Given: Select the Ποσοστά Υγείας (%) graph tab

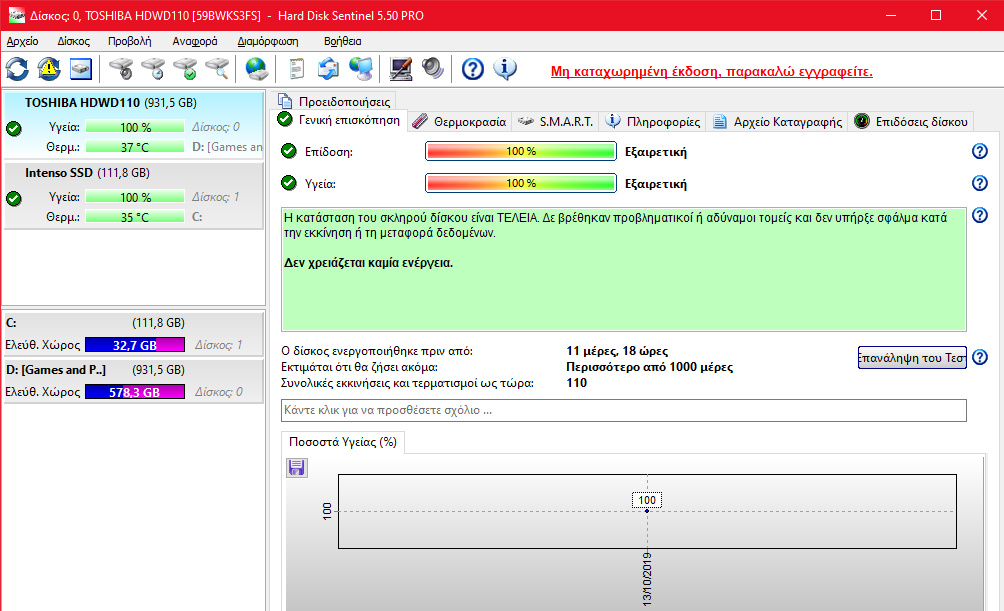Looking at the screenshot, I should [x=343, y=442].
